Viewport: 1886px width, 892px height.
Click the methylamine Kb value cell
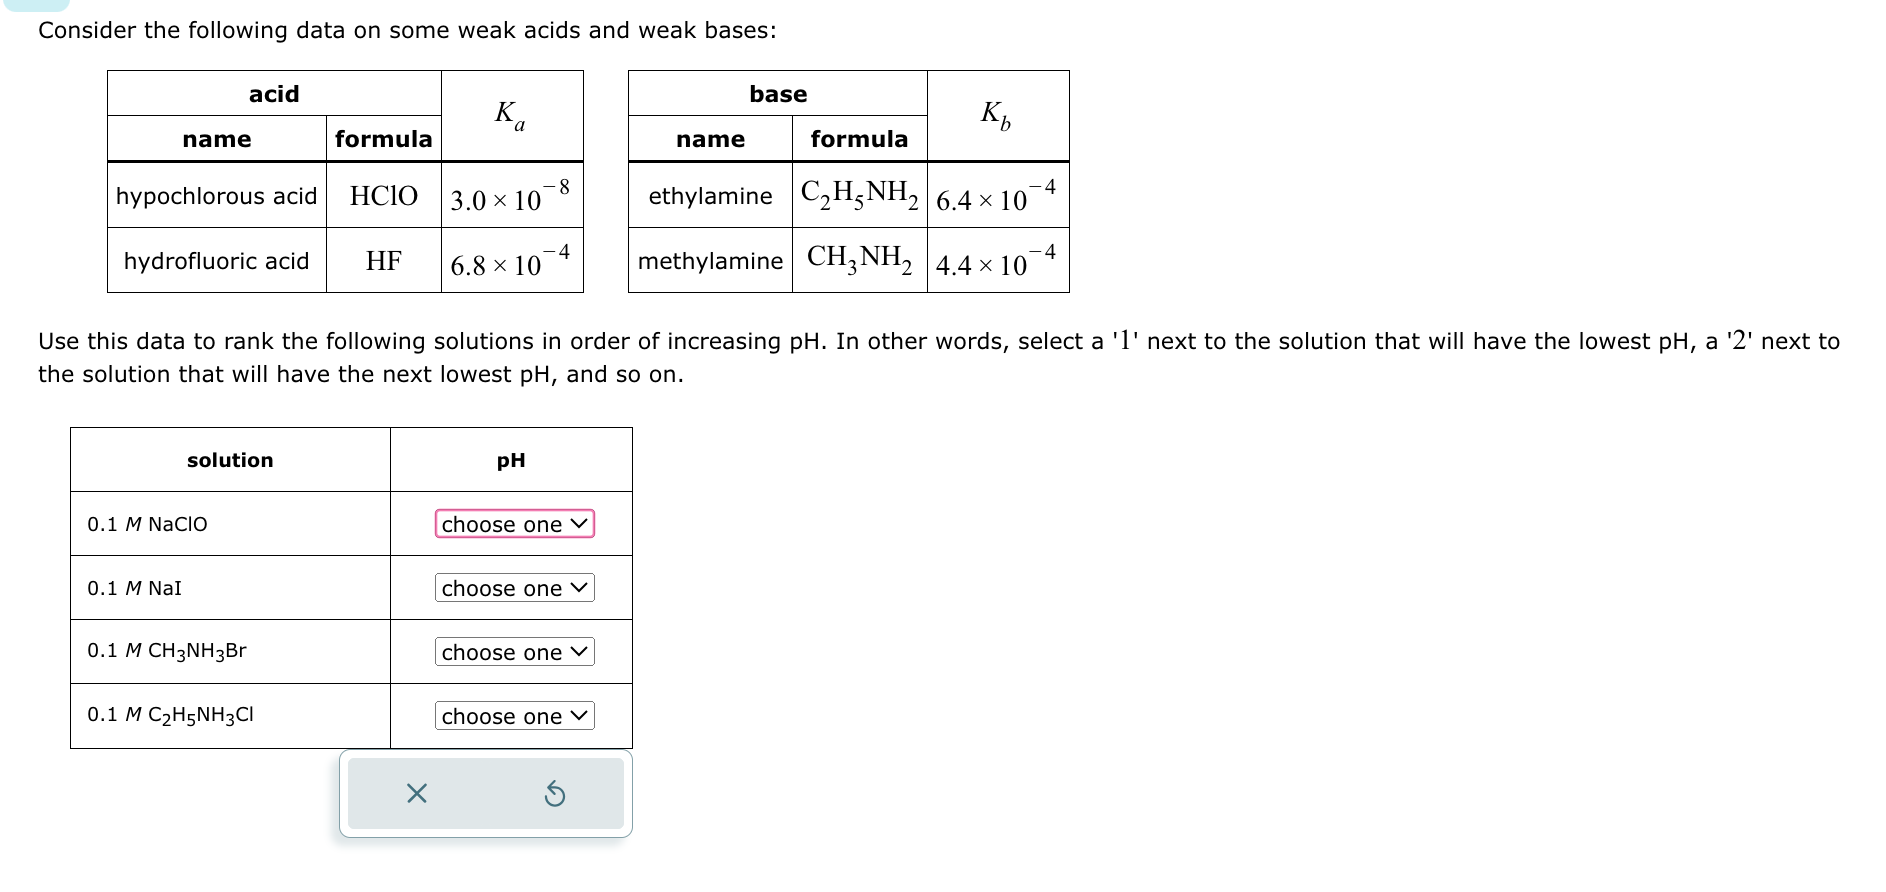point(997,262)
